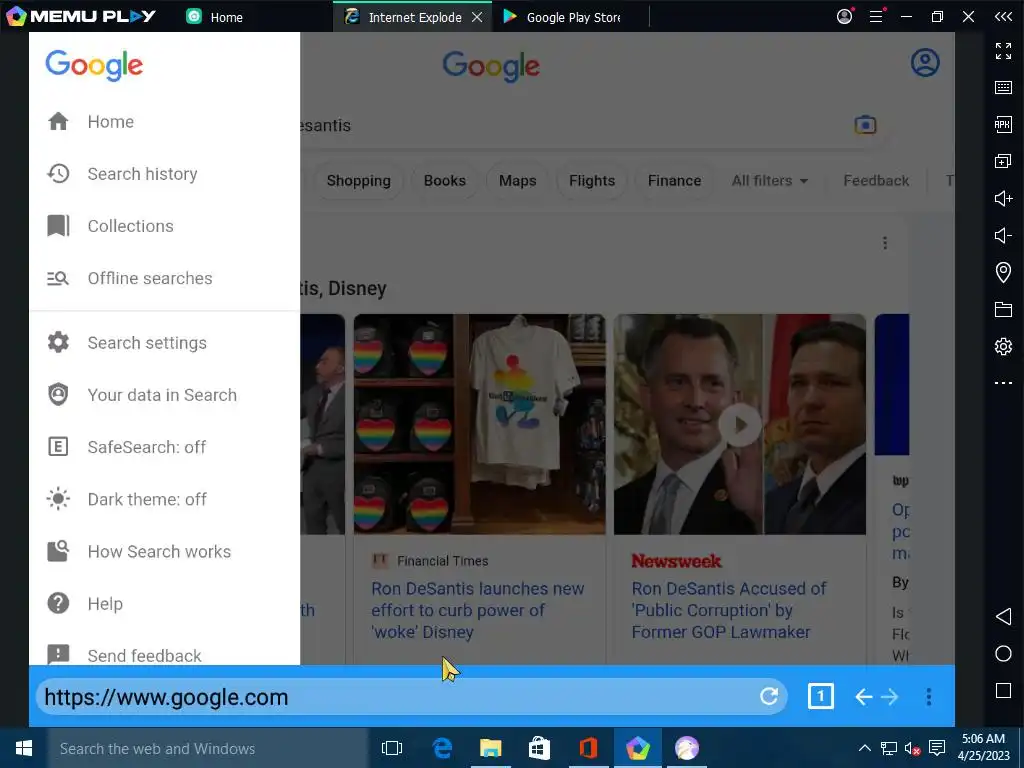The width and height of the screenshot is (1024, 768).
Task: Close the Internet Explorer tab
Action: click(477, 17)
